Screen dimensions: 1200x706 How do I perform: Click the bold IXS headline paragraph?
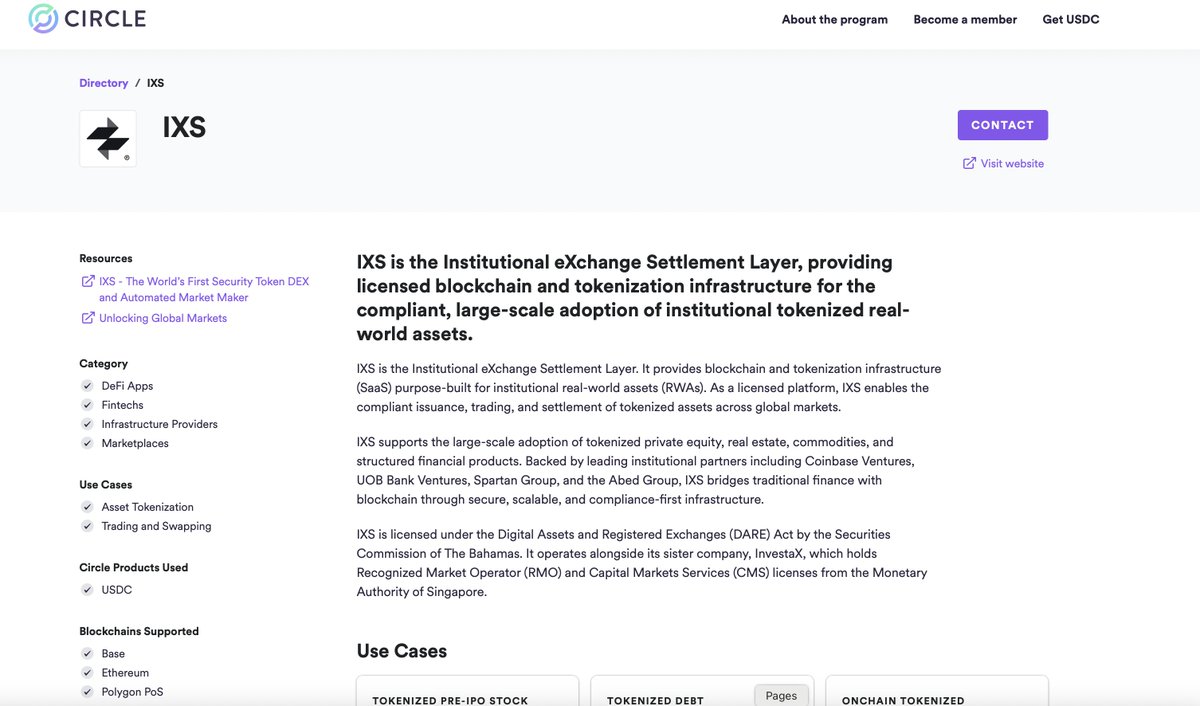(633, 298)
